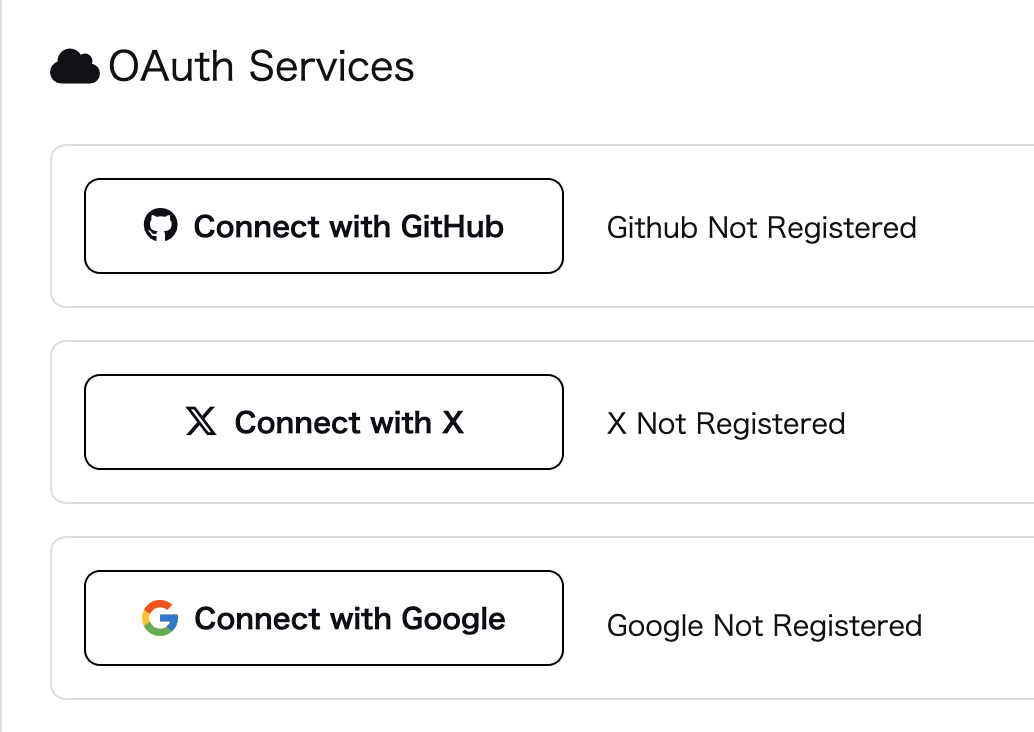Select the OAuth Services section heading

[x=260, y=67]
